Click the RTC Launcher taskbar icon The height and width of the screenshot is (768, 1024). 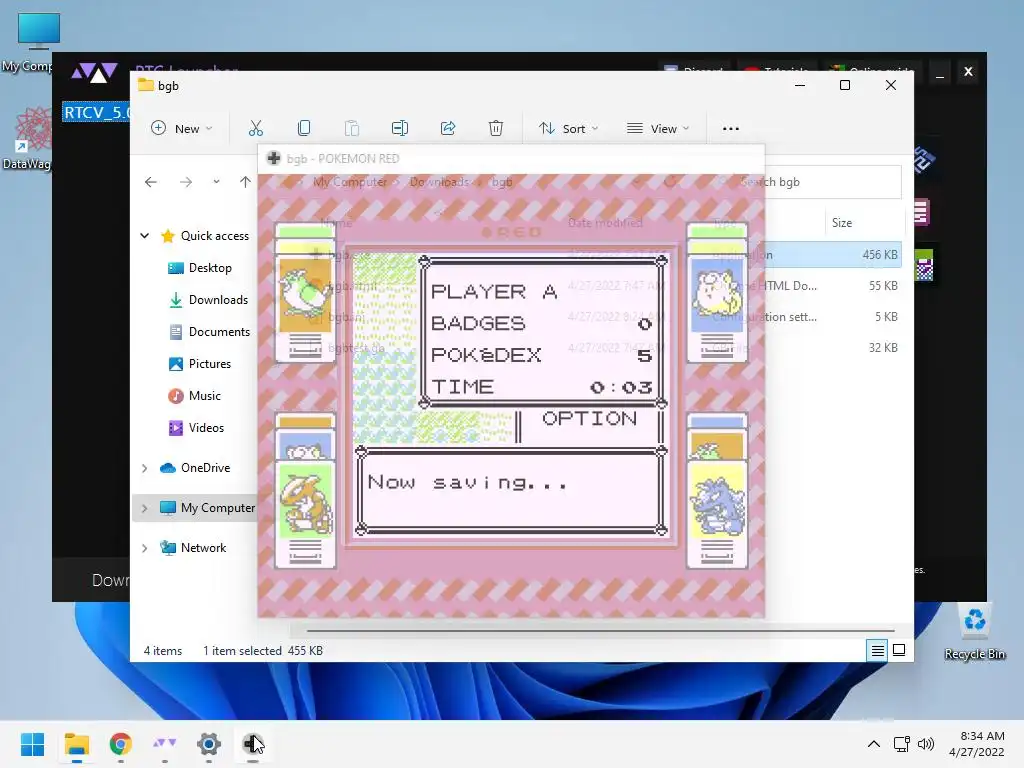165,744
